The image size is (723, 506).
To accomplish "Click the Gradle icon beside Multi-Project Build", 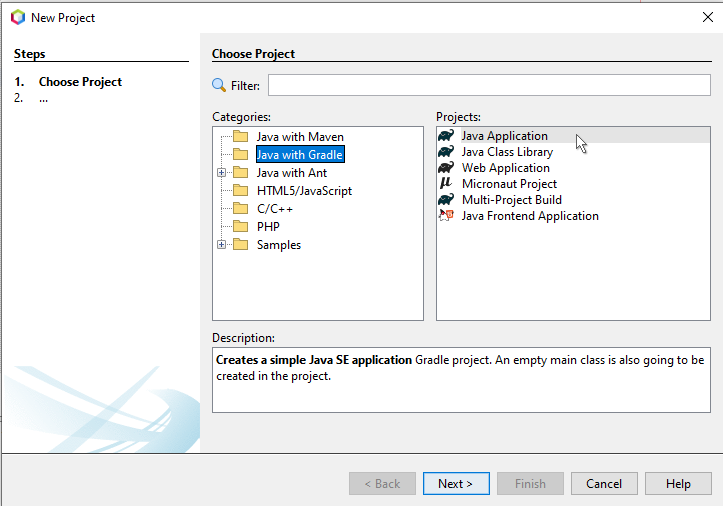I will point(446,200).
